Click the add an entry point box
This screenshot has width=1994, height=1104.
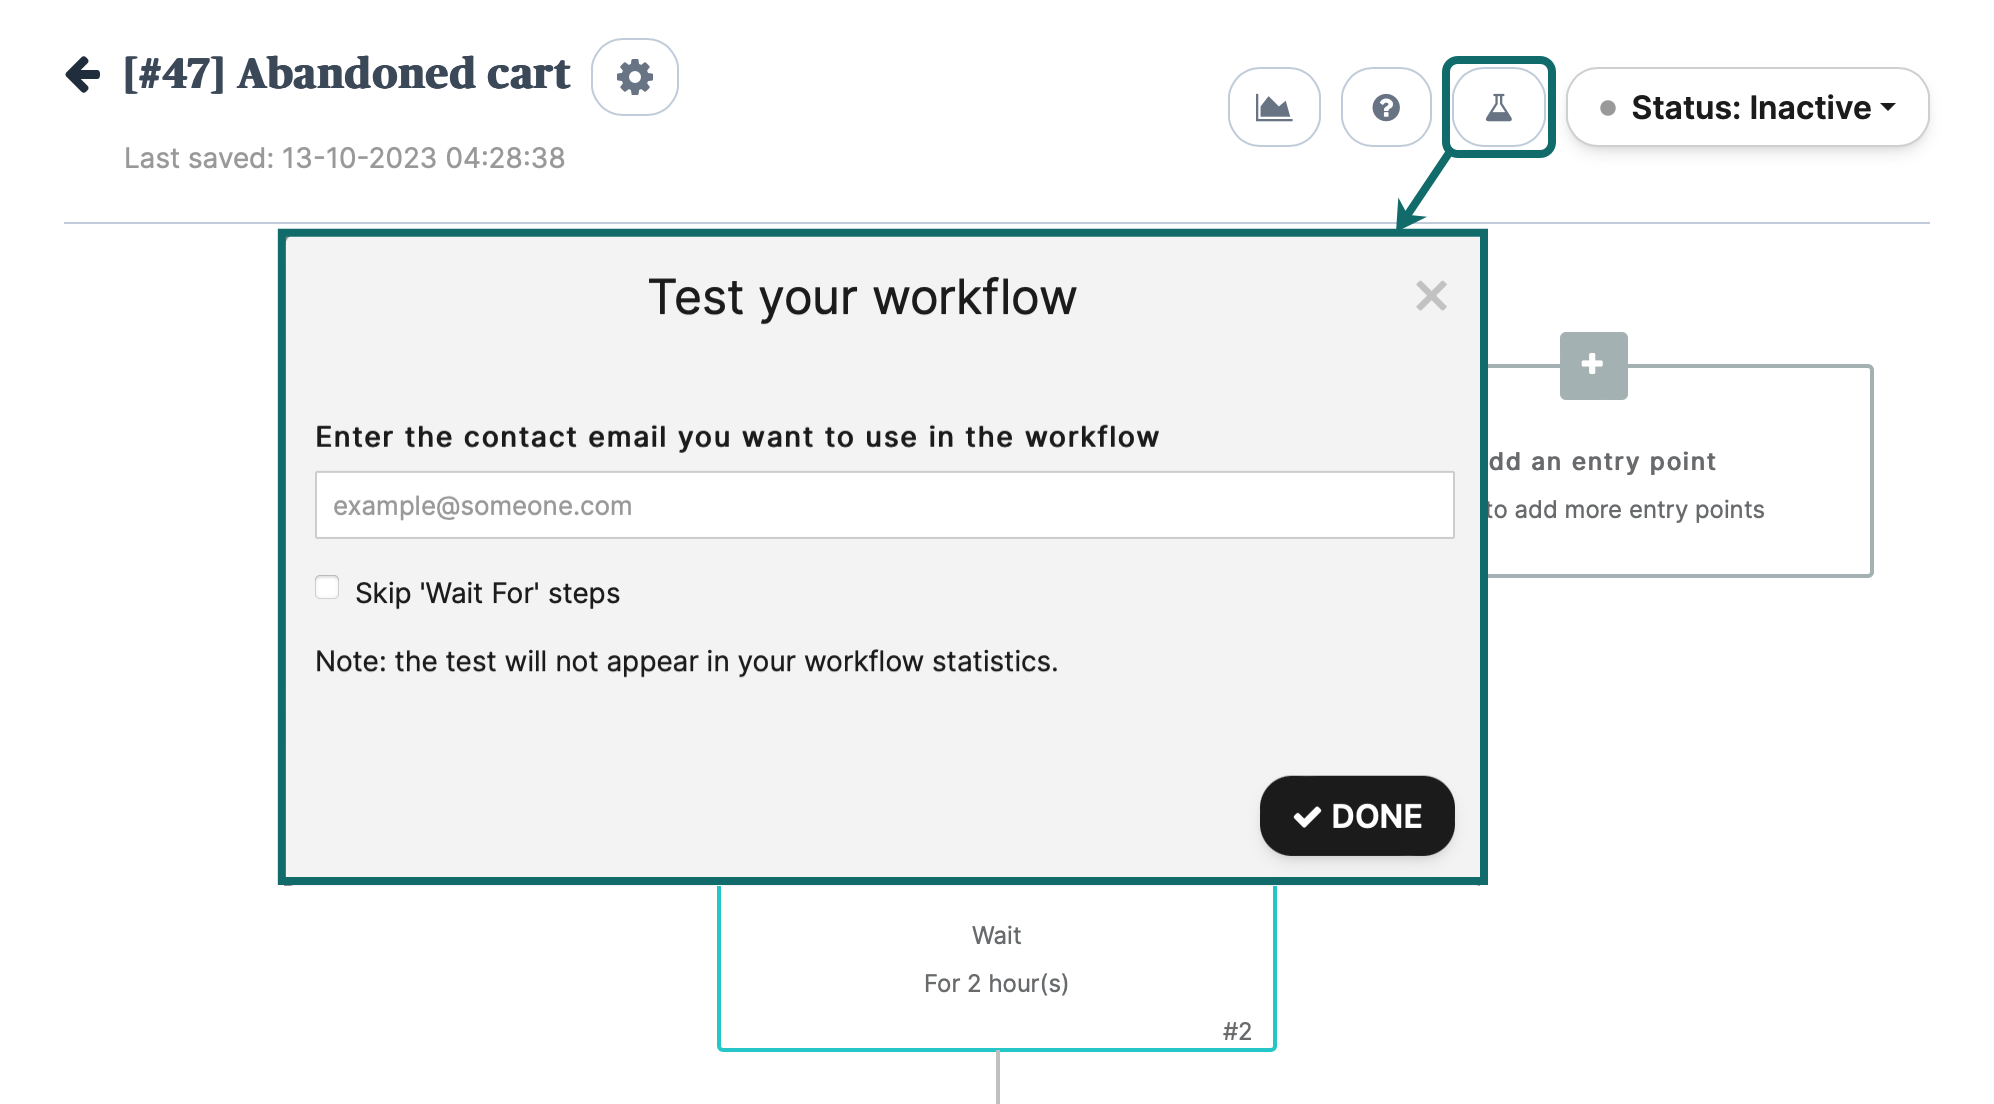click(x=1679, y=485)
